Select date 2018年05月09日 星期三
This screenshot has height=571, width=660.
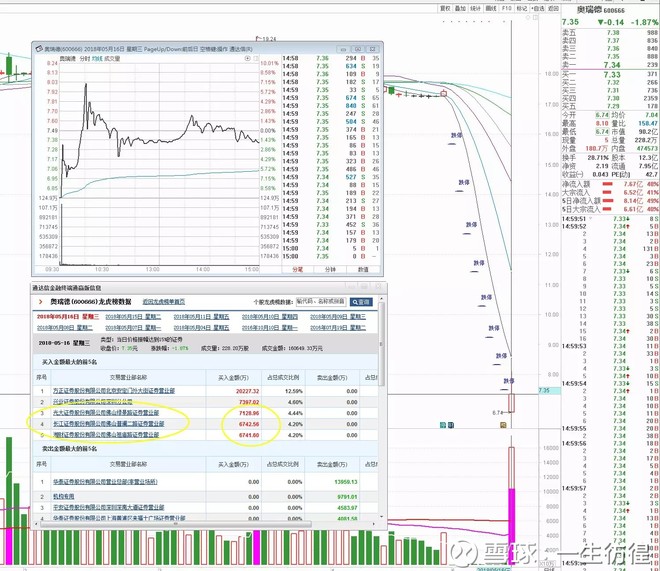click(x=338, y=316)
